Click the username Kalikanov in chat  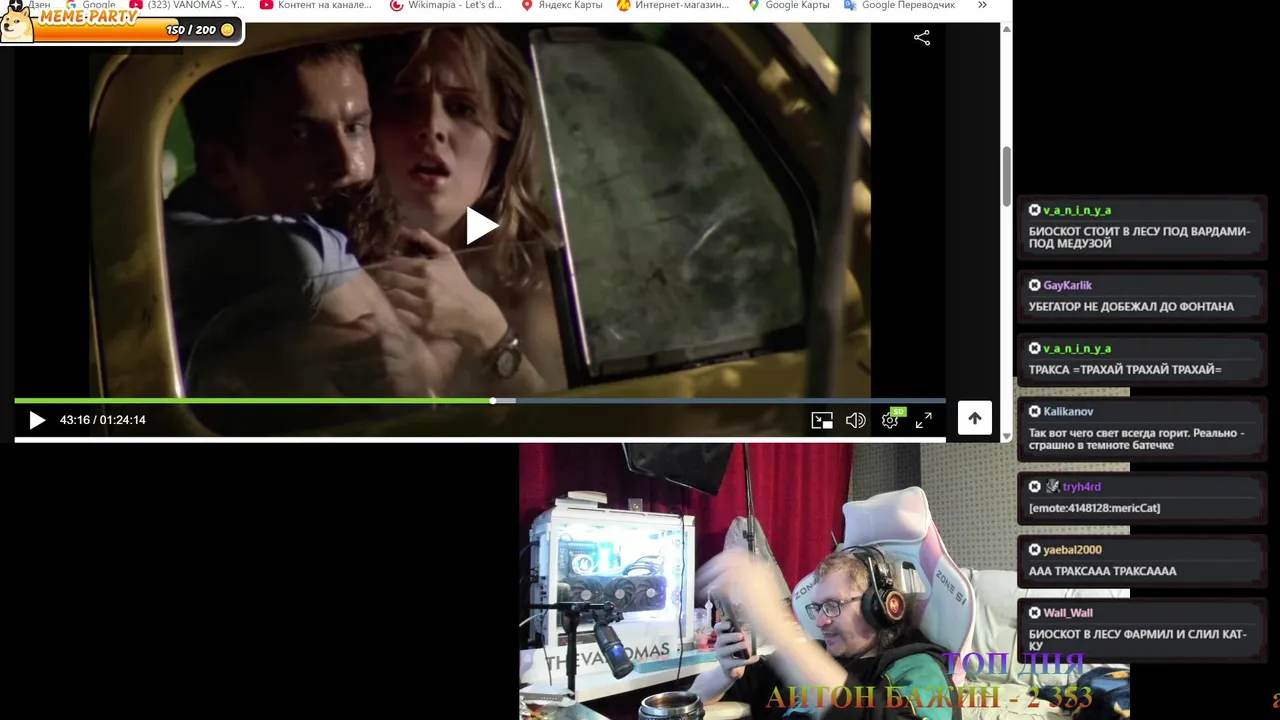click(1068, 411)
